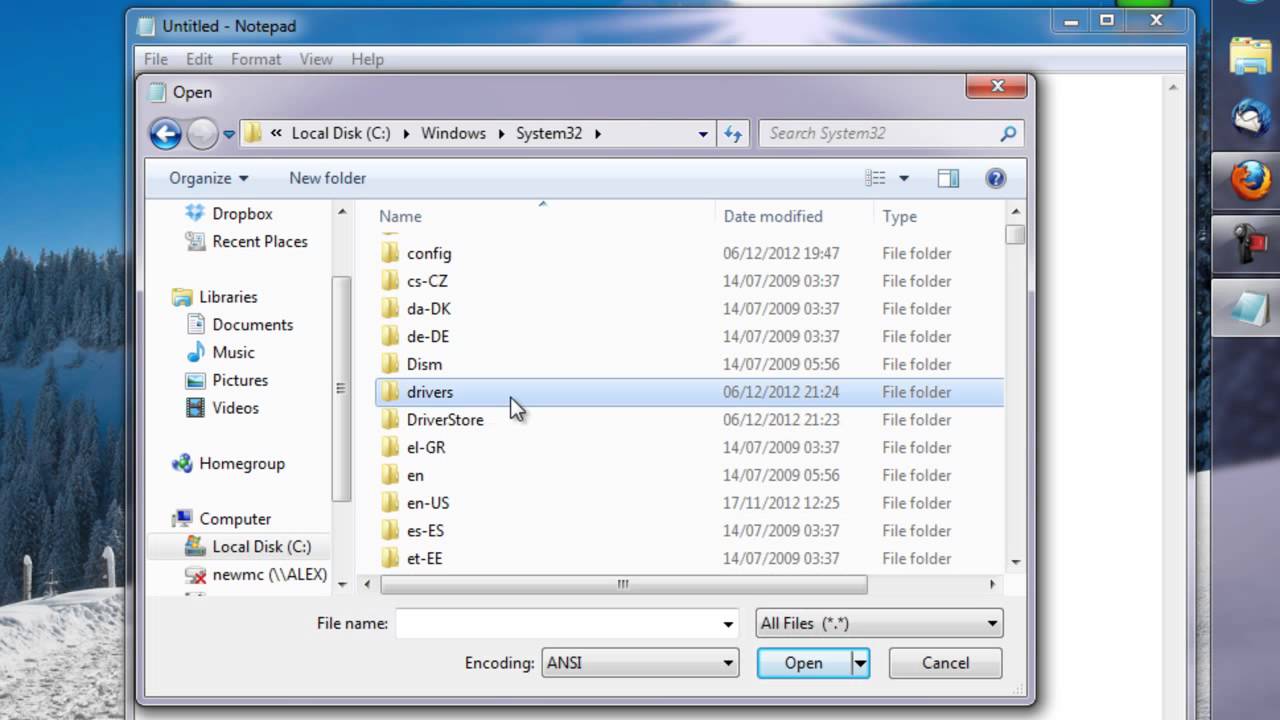The height and width of the screenshot is (720, 1280).
Task: Select Local Disk (C:) in navigation pane
Action: 248,547
